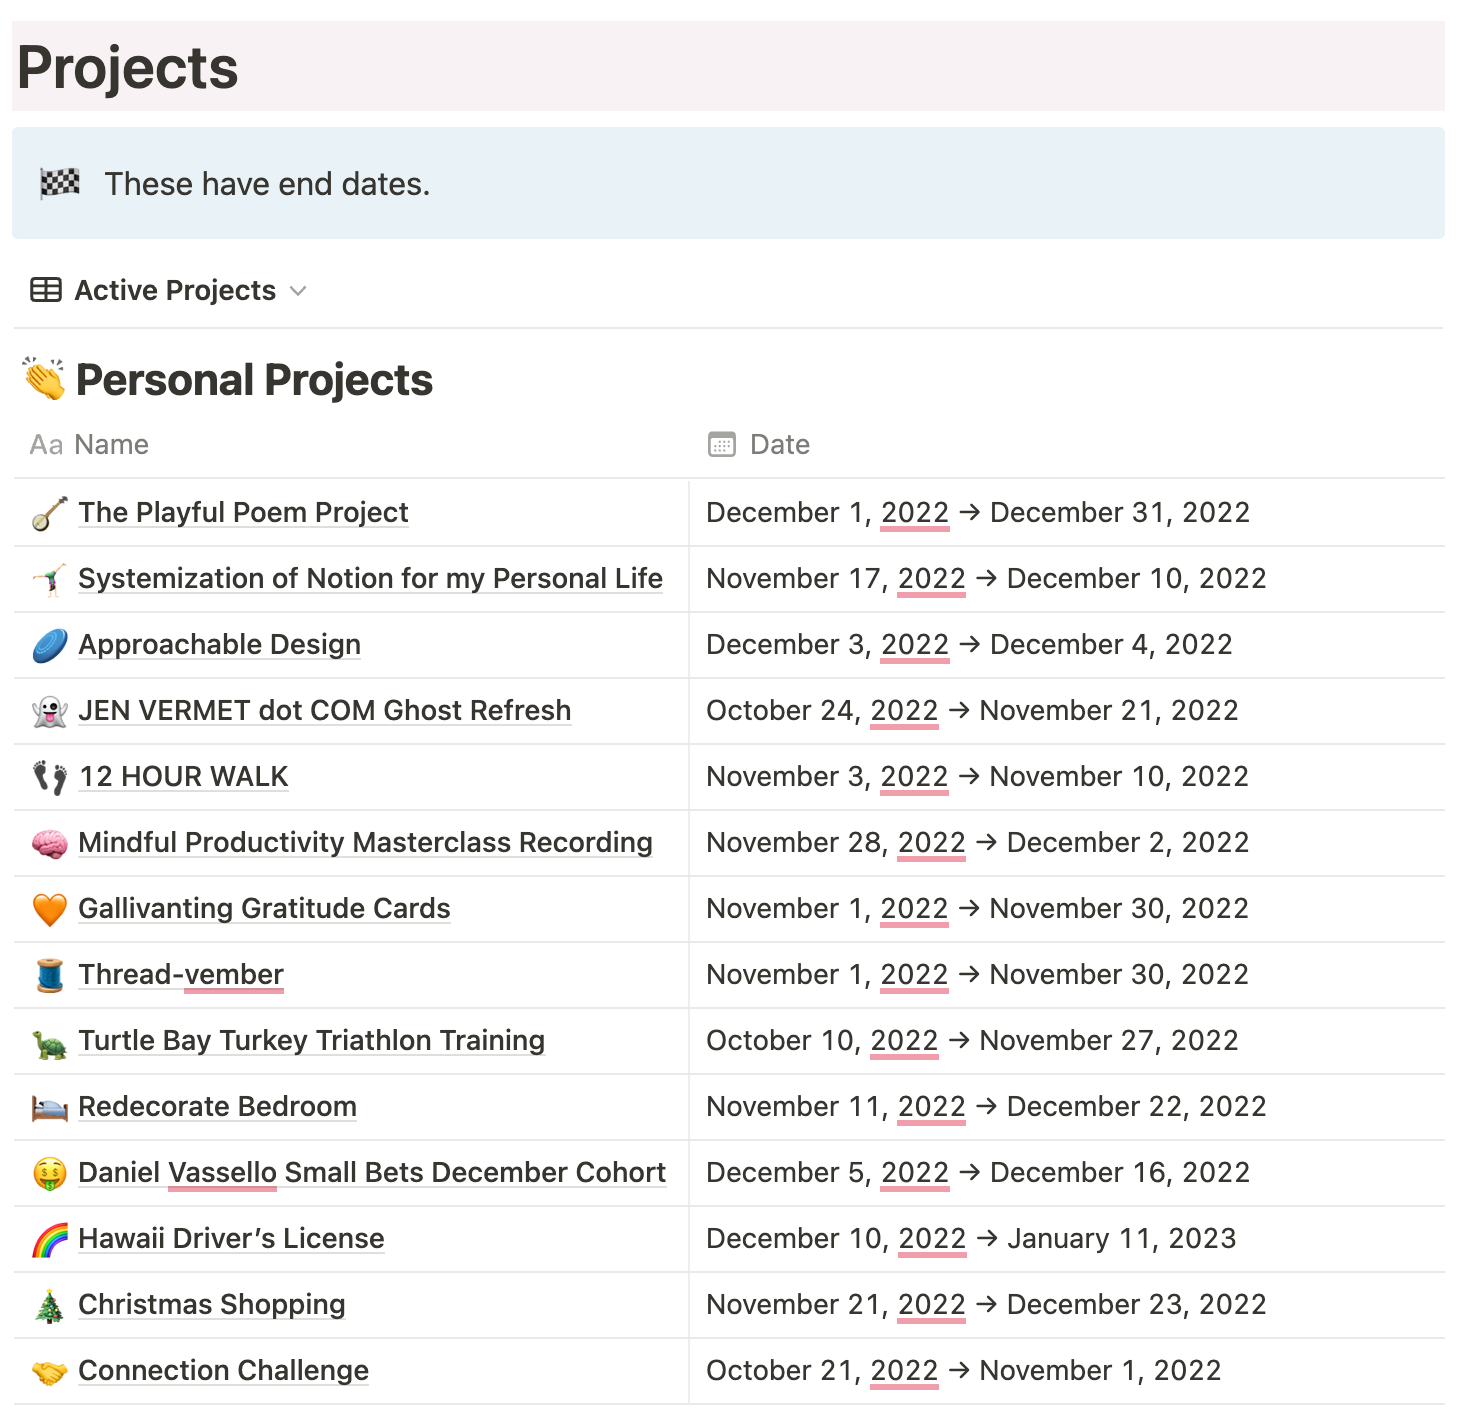Click the rainbow icon beside Hawaii Driver's License
Screen dimensions: 1472x1416
tap(50, 1239)
